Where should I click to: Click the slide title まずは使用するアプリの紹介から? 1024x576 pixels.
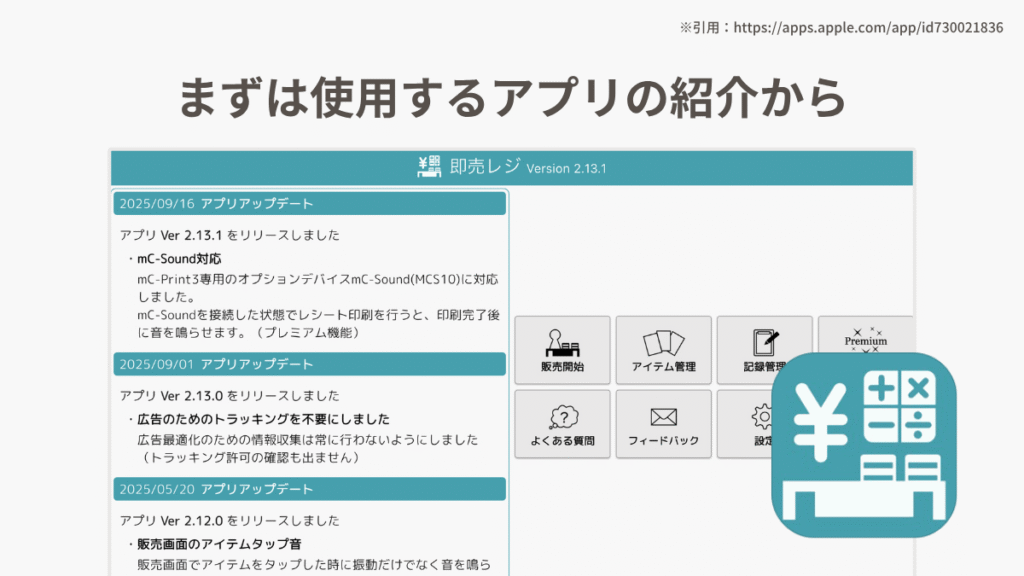(512, 97)
